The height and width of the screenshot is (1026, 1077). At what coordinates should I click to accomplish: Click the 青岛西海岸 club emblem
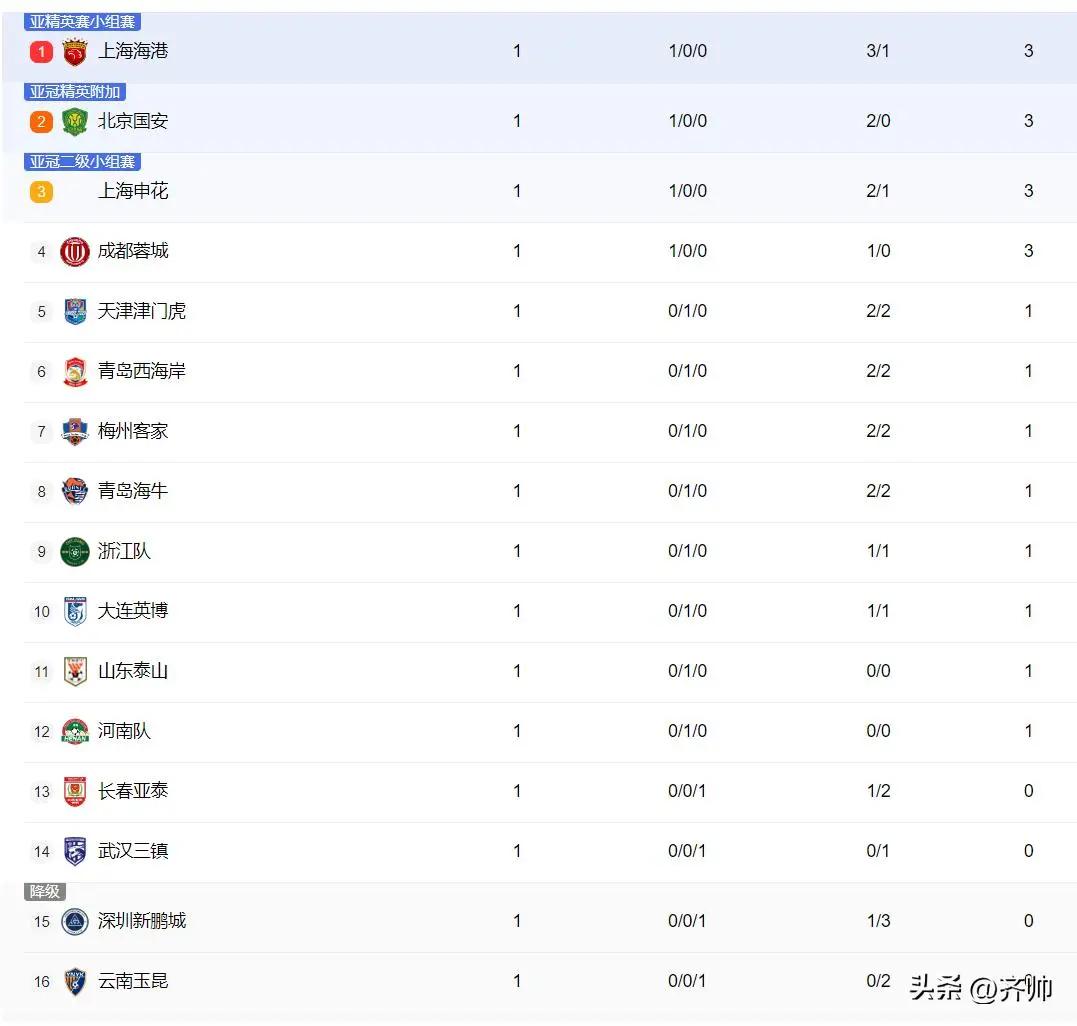click(75, 372)
